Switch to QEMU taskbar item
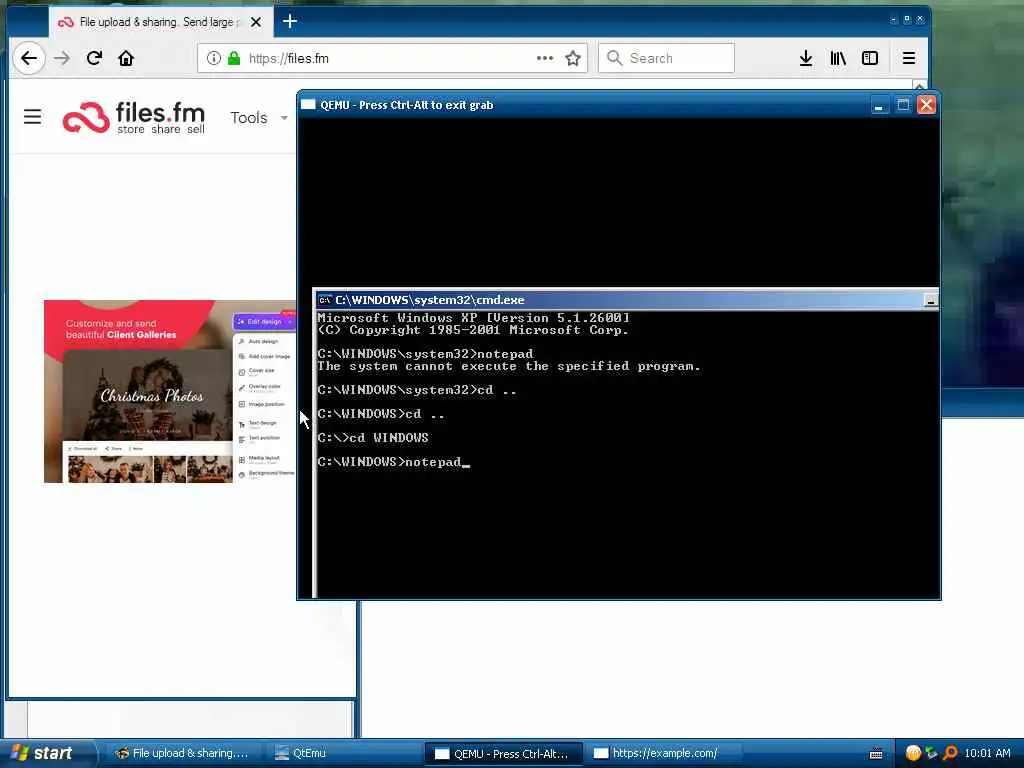 (504, 754)
